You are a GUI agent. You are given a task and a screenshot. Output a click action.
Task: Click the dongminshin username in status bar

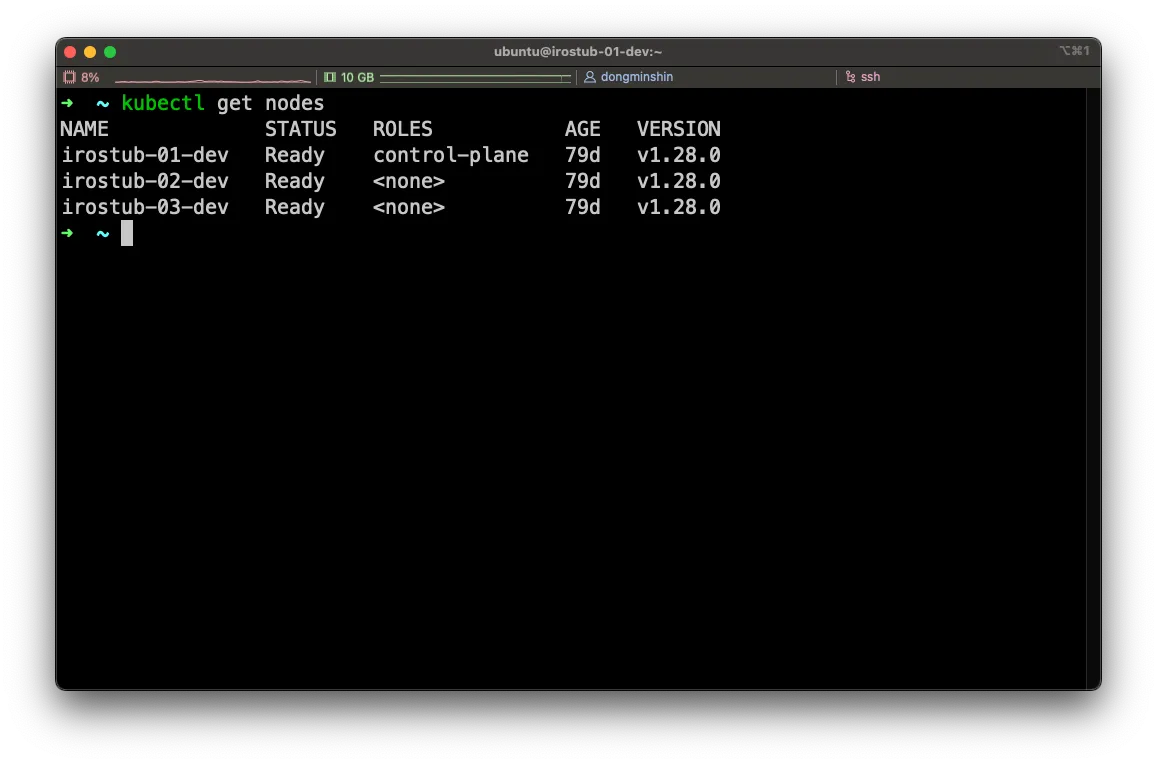pyautogui.click(x=638, y=77)
